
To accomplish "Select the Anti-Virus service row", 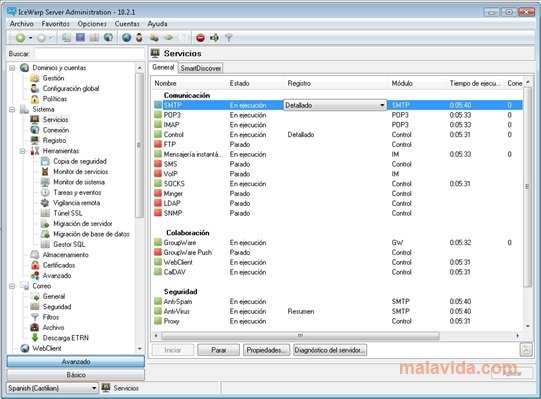I will 338,311.
